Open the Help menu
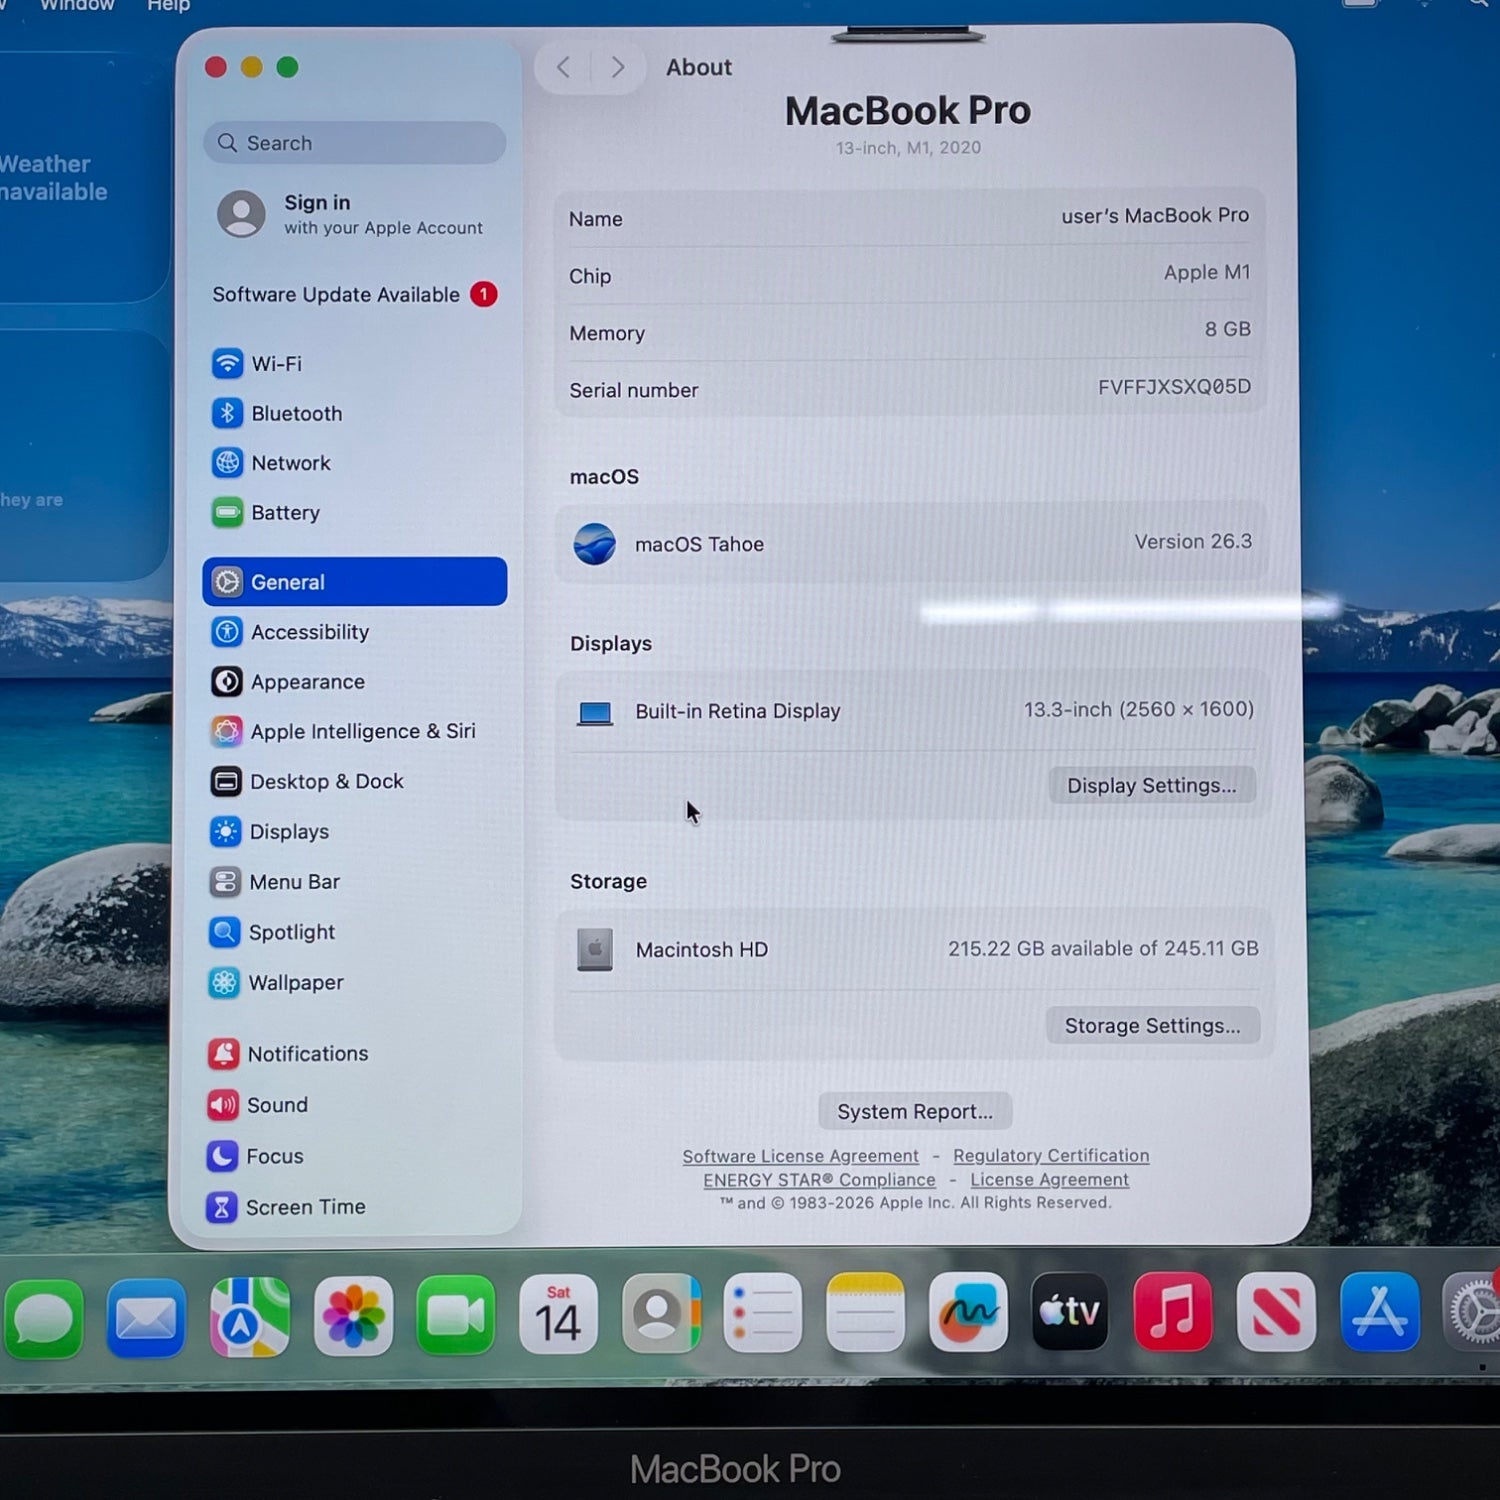This screenshot has width=1500, height=1500. pos(168,6)
